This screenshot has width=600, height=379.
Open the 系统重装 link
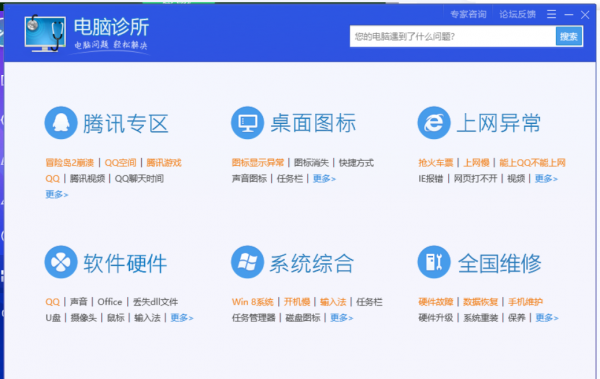[481, 318]
